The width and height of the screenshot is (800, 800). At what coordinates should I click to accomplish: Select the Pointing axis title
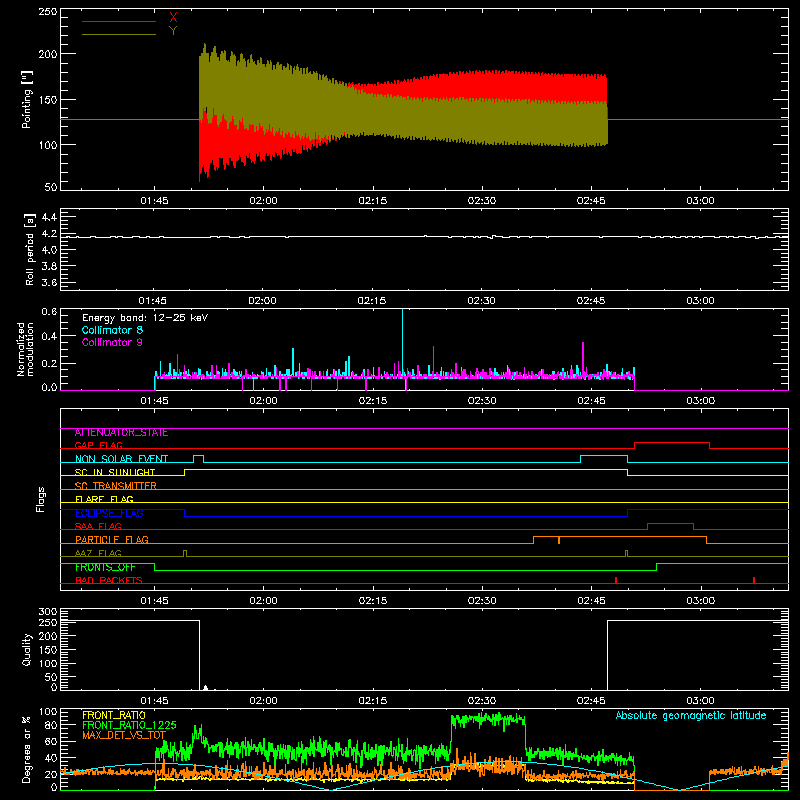click(x=27, y=99)
